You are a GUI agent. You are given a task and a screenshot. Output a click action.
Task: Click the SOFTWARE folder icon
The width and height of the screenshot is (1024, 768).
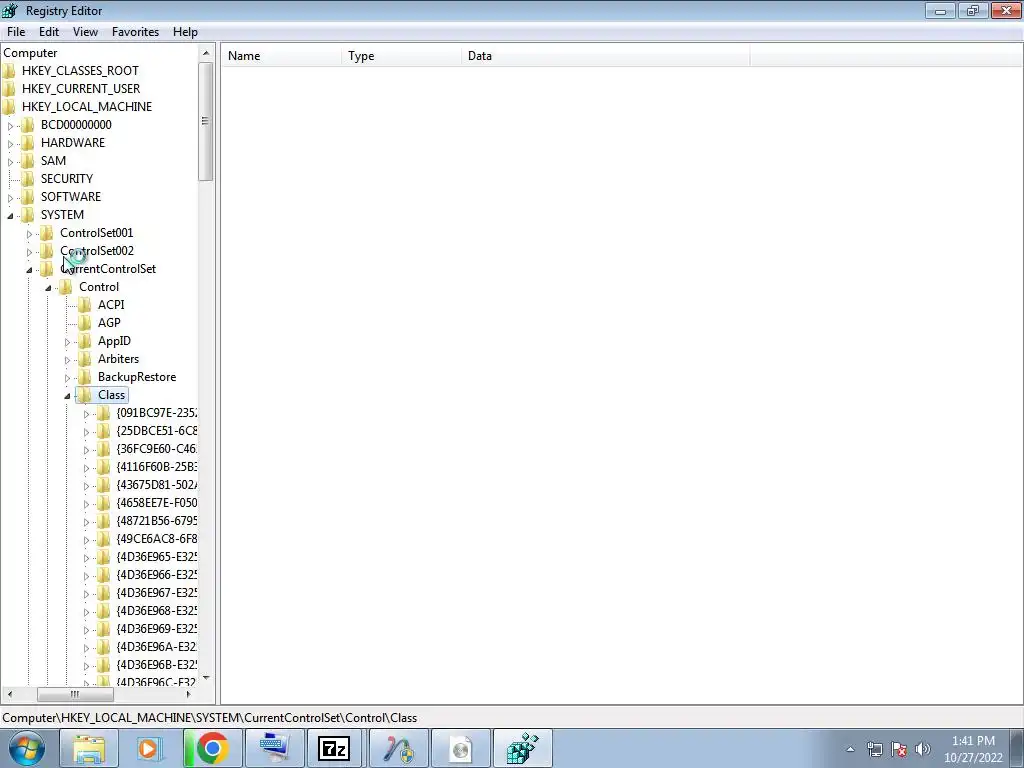pyautogui.click(x=27, y=197)
